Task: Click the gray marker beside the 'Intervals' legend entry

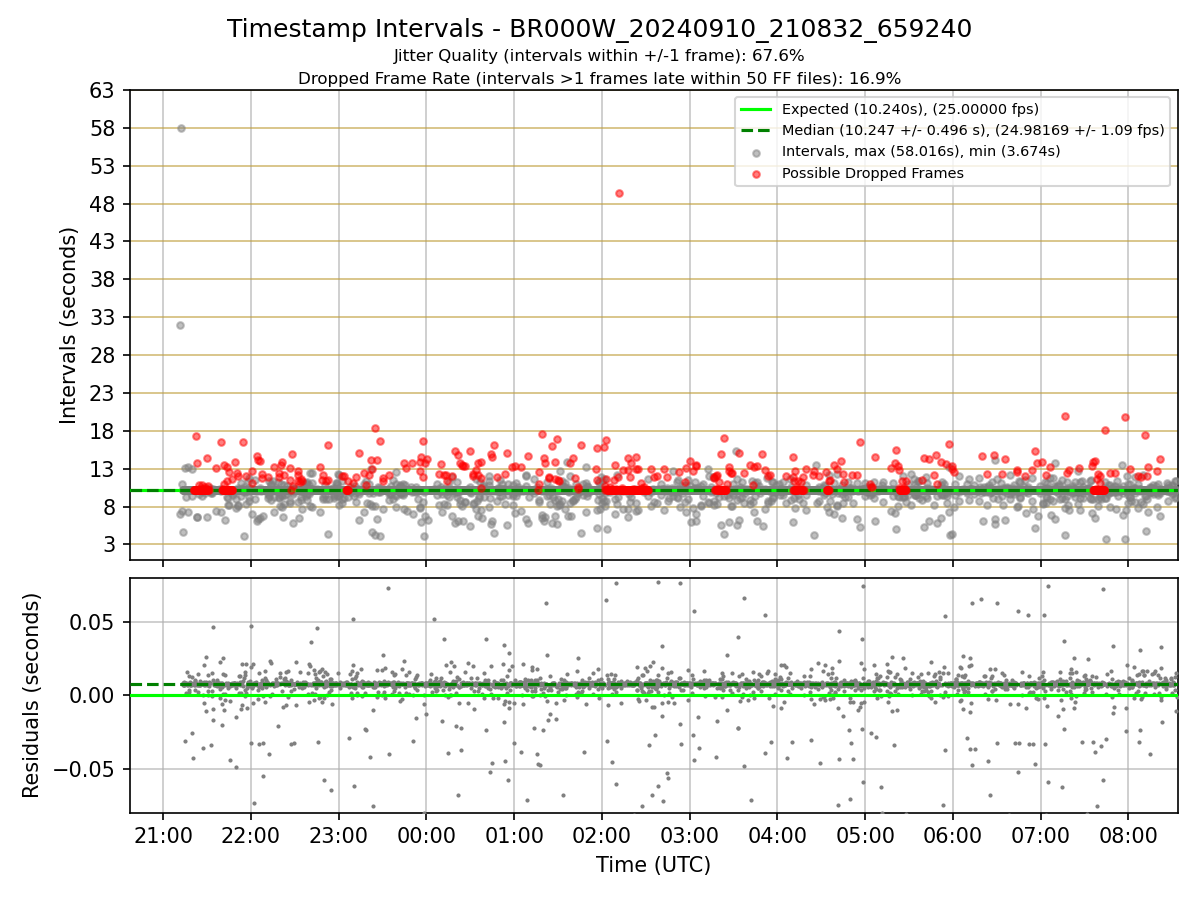Action: pos(756,152)
